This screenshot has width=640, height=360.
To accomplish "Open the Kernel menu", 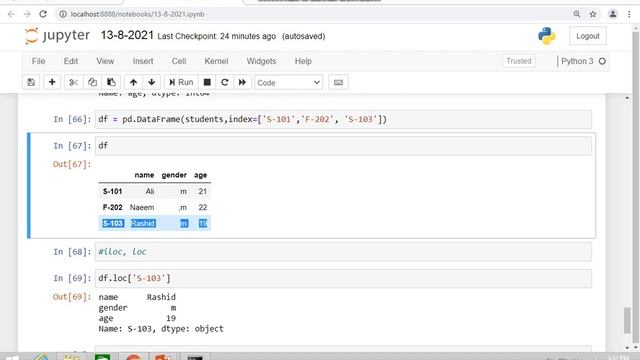I will tap(216, 61).
